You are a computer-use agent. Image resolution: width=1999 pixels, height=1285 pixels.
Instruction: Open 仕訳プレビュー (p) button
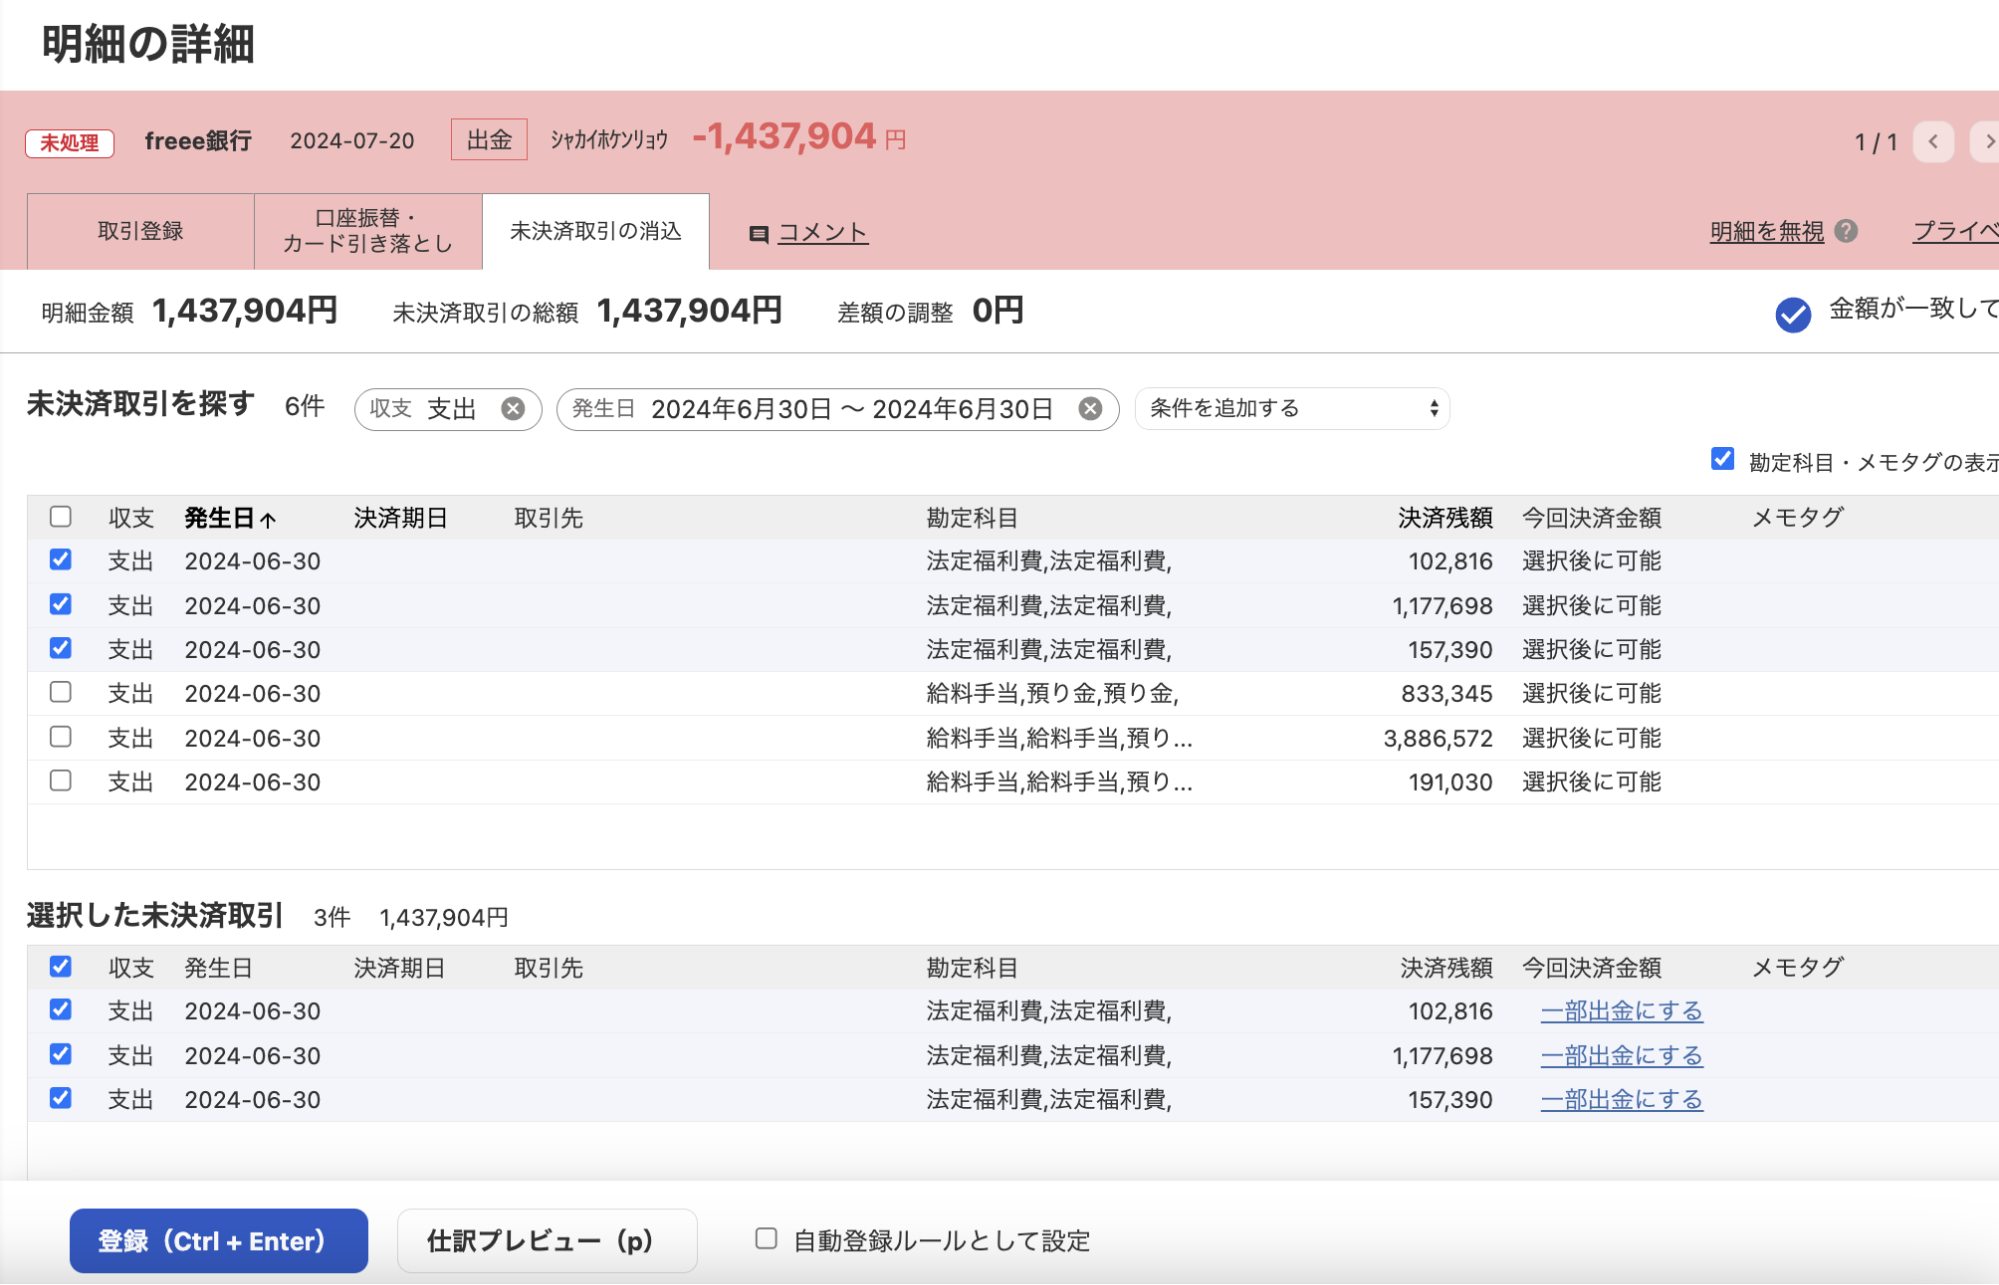547,1241
